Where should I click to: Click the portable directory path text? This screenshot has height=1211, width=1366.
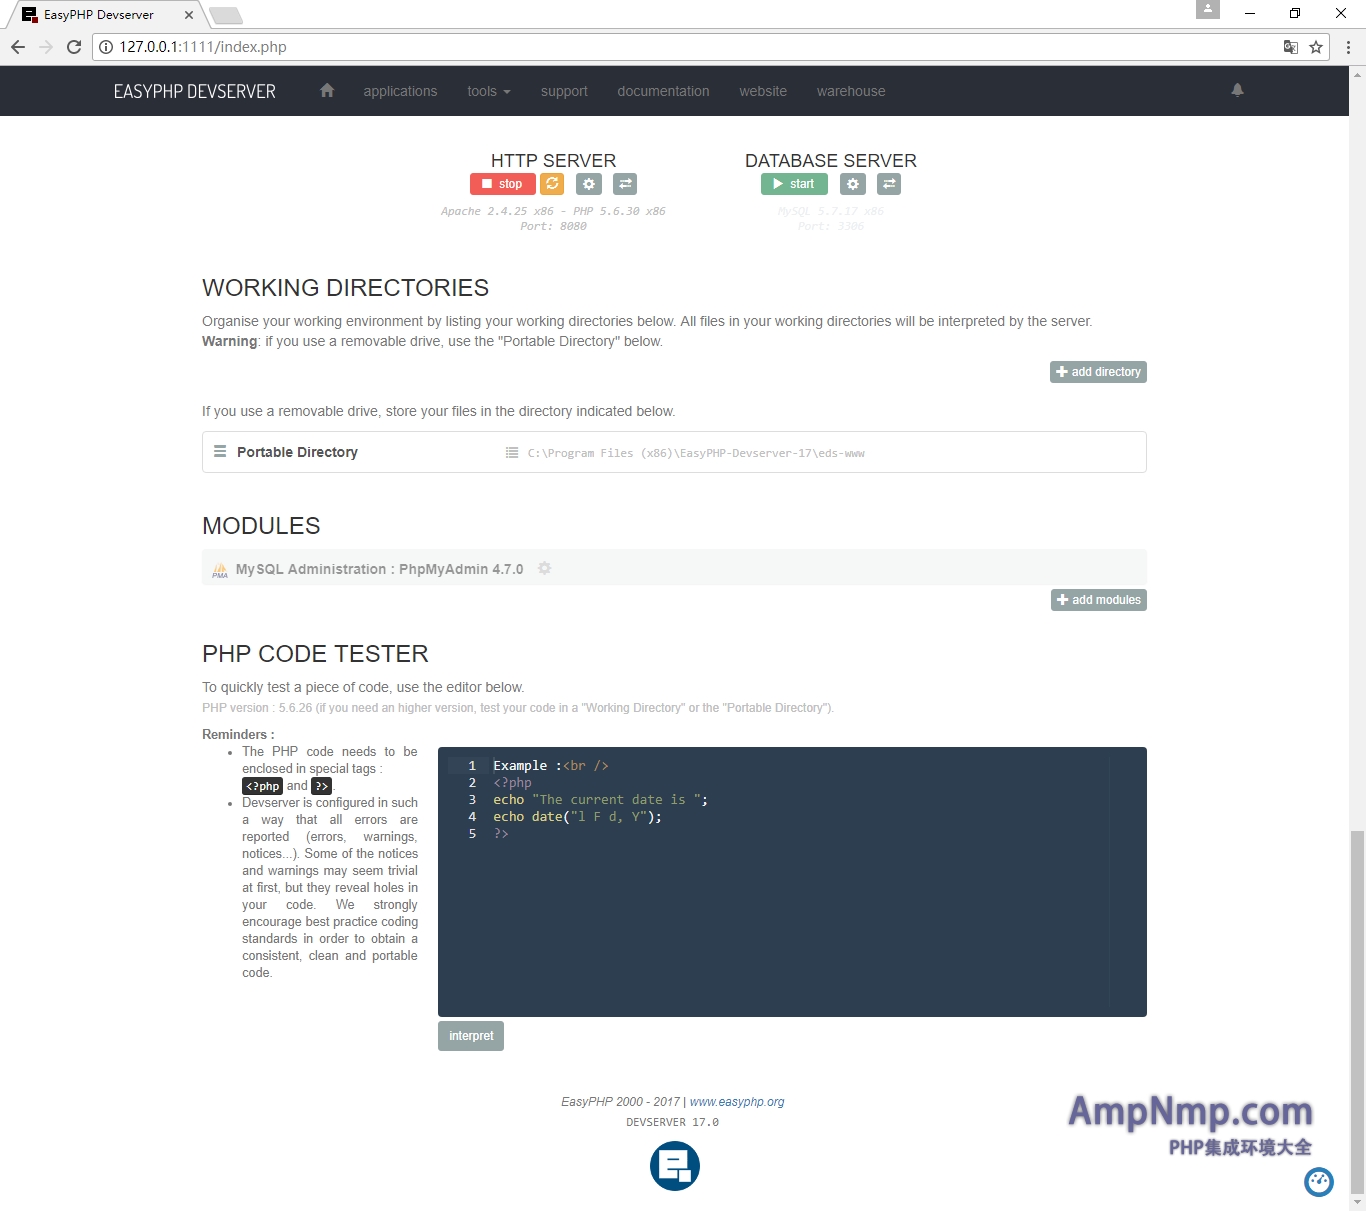pyautogui.click(x=696, y=453)
